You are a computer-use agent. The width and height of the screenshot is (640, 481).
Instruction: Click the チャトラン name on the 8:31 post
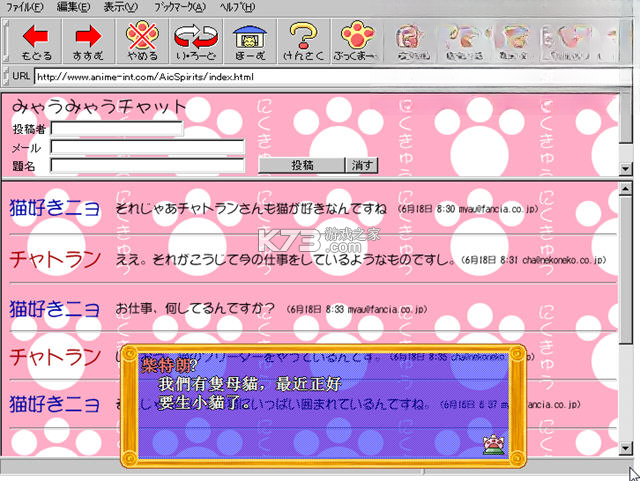tap(55, 259)
